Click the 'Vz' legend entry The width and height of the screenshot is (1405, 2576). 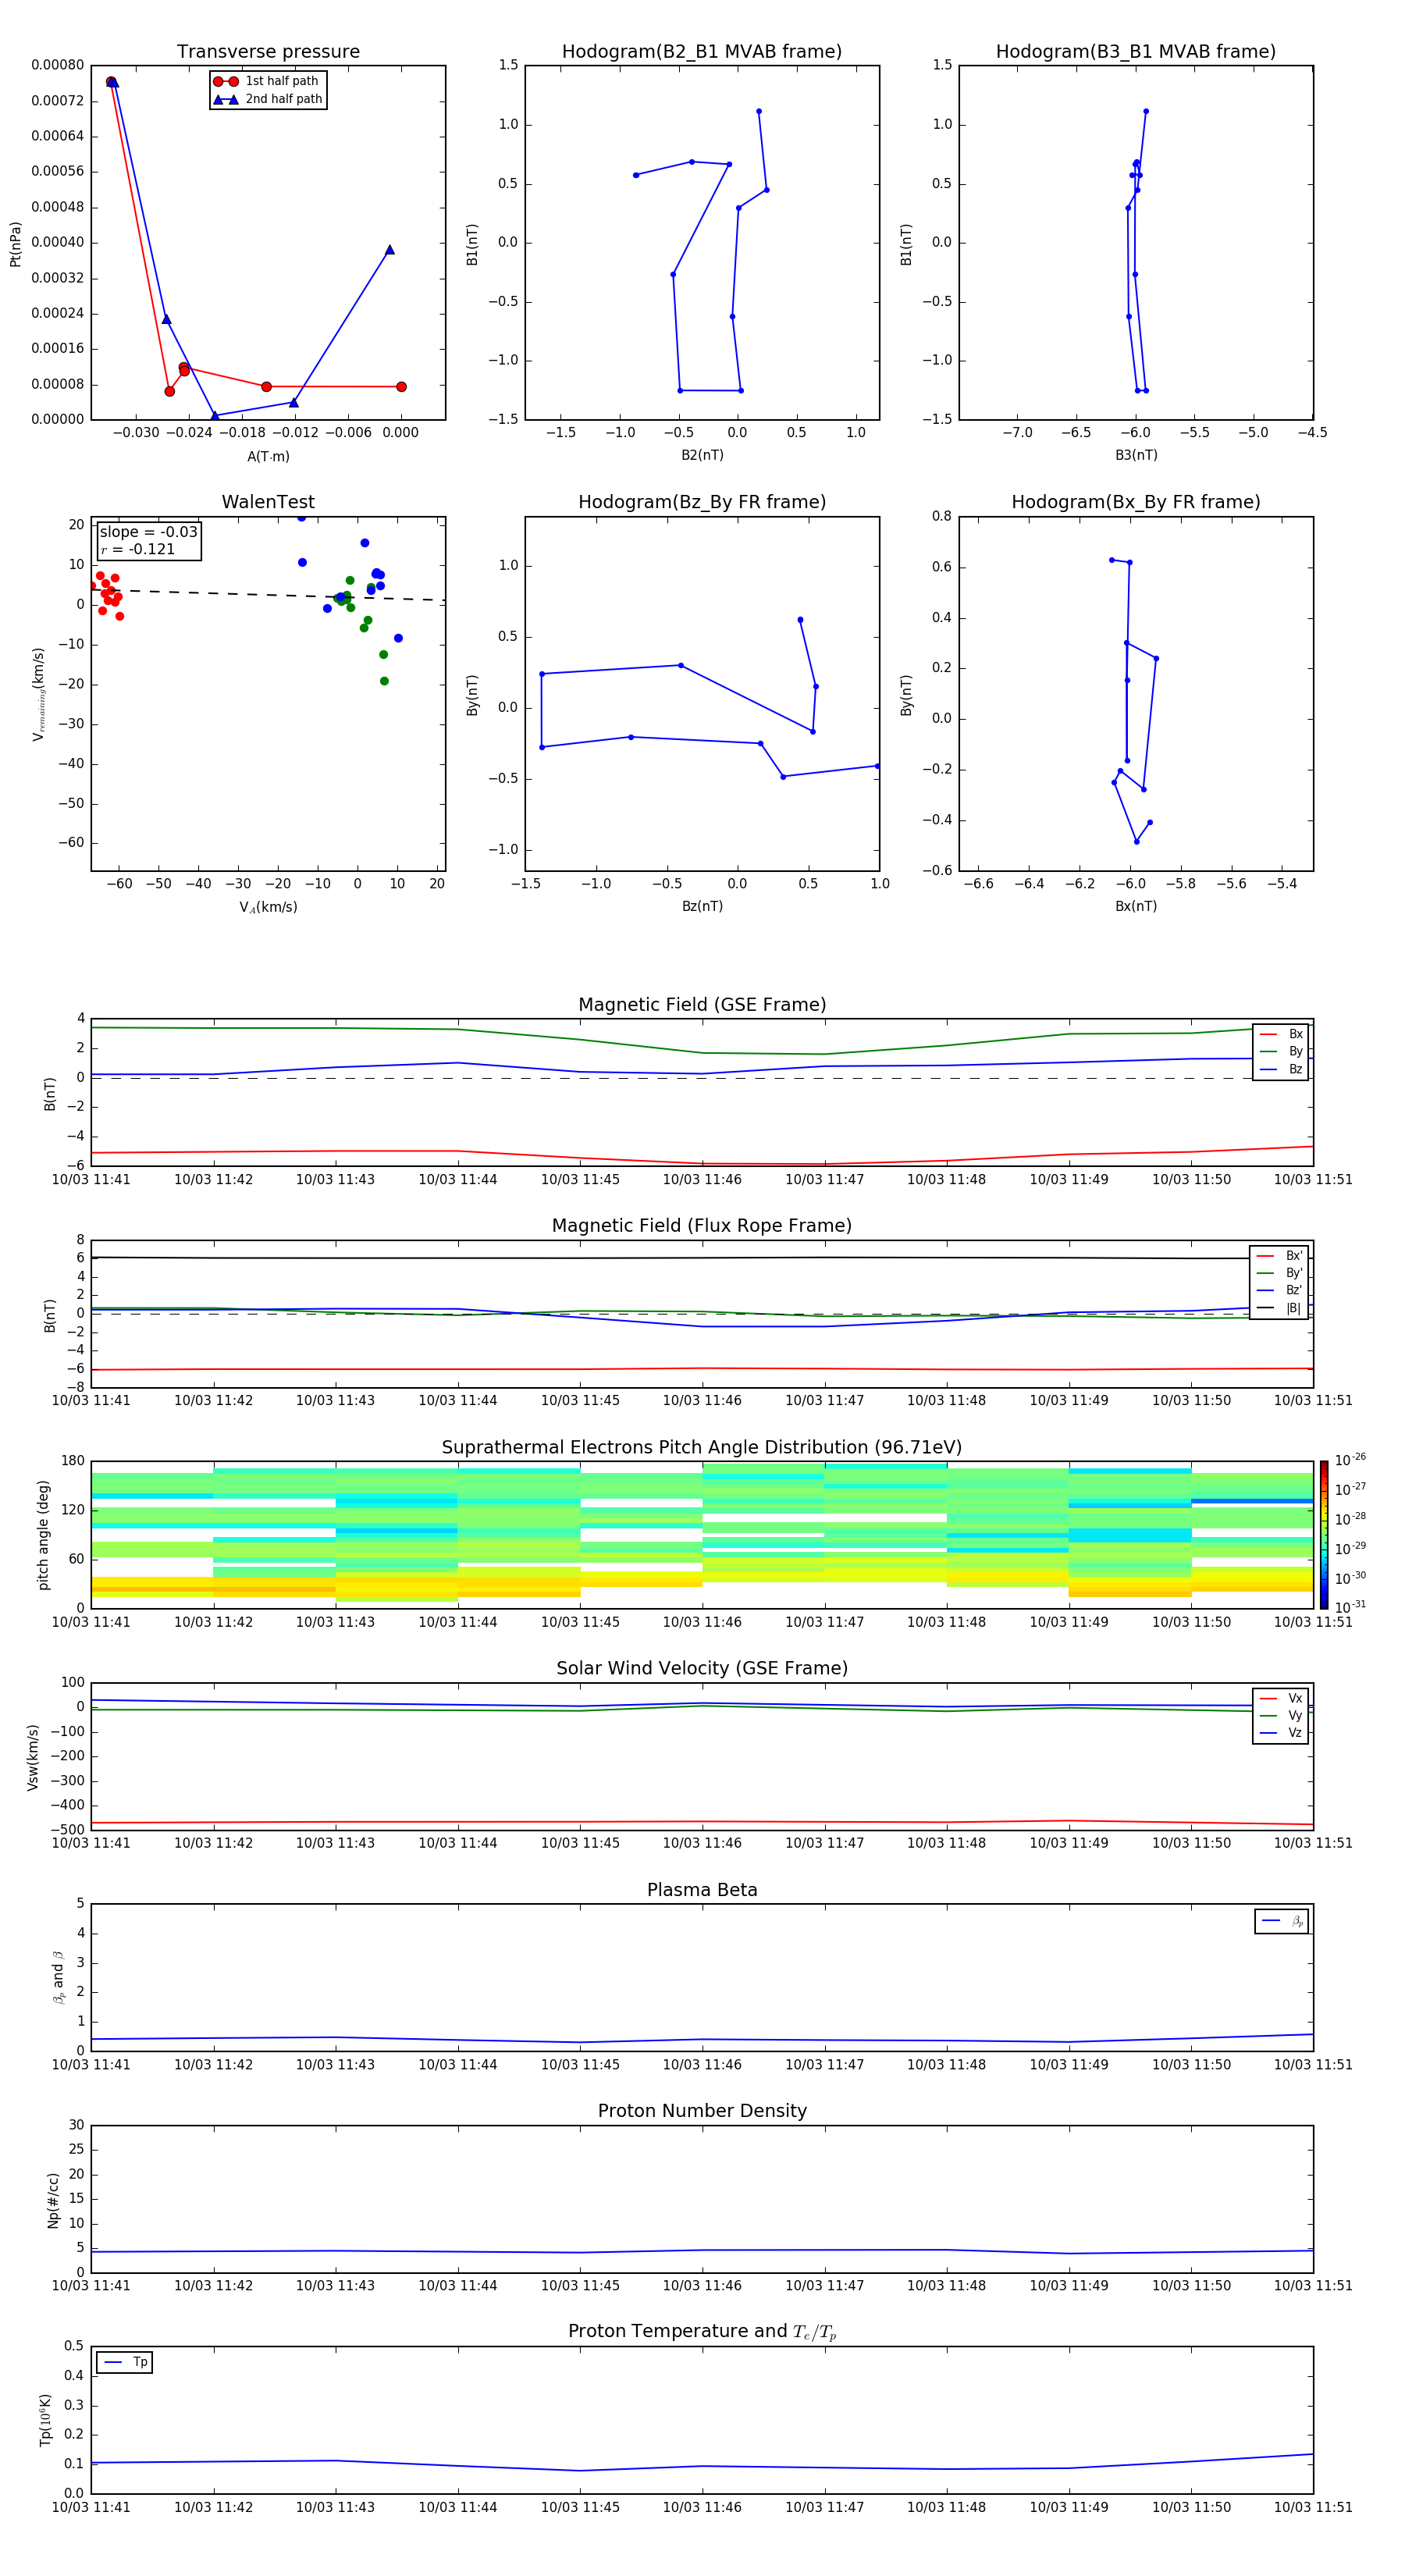point(1281,1733)
